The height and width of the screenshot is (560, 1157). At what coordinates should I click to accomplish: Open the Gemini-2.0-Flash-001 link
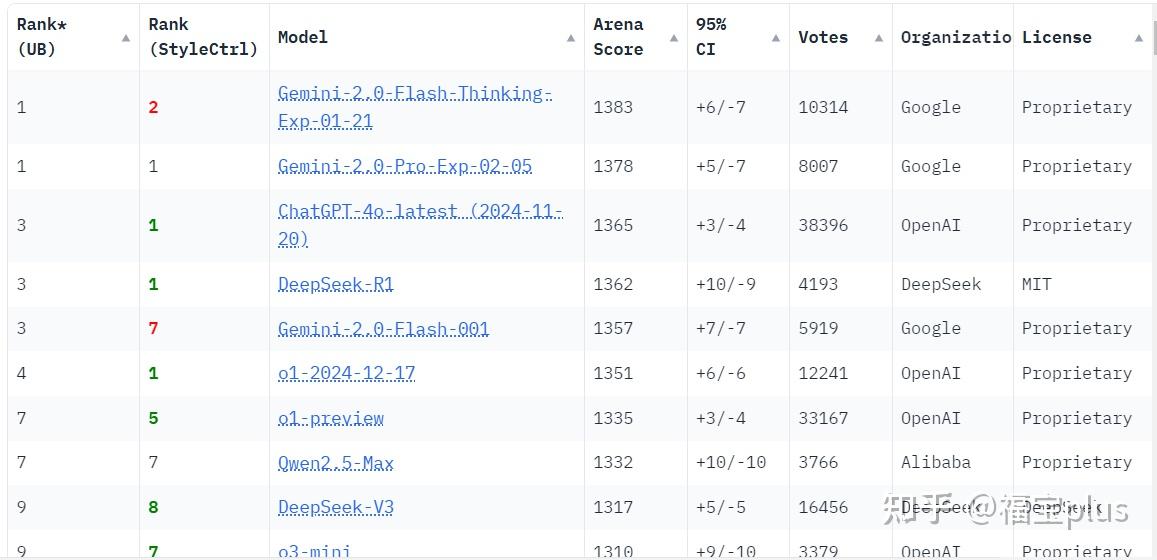click(384, 328)
